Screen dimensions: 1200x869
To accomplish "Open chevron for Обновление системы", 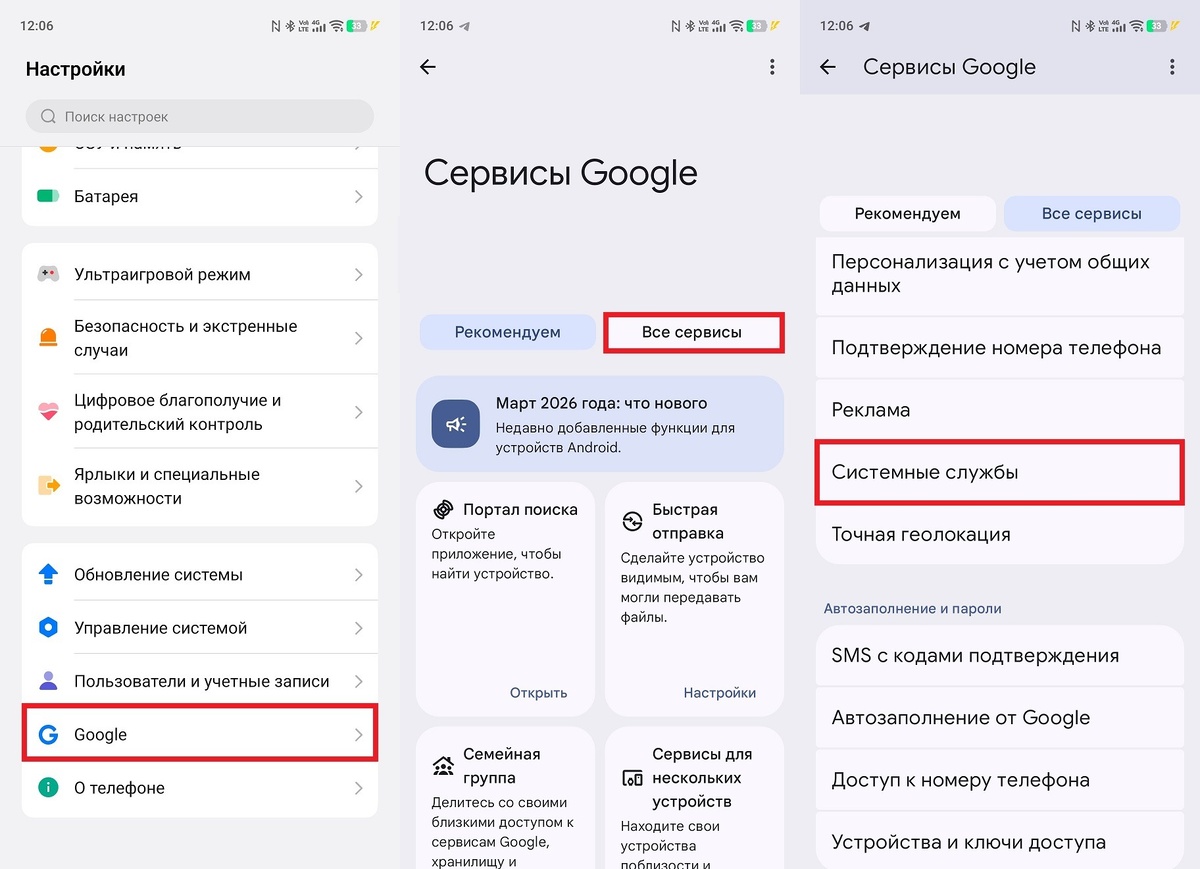I will coord(358,575).
